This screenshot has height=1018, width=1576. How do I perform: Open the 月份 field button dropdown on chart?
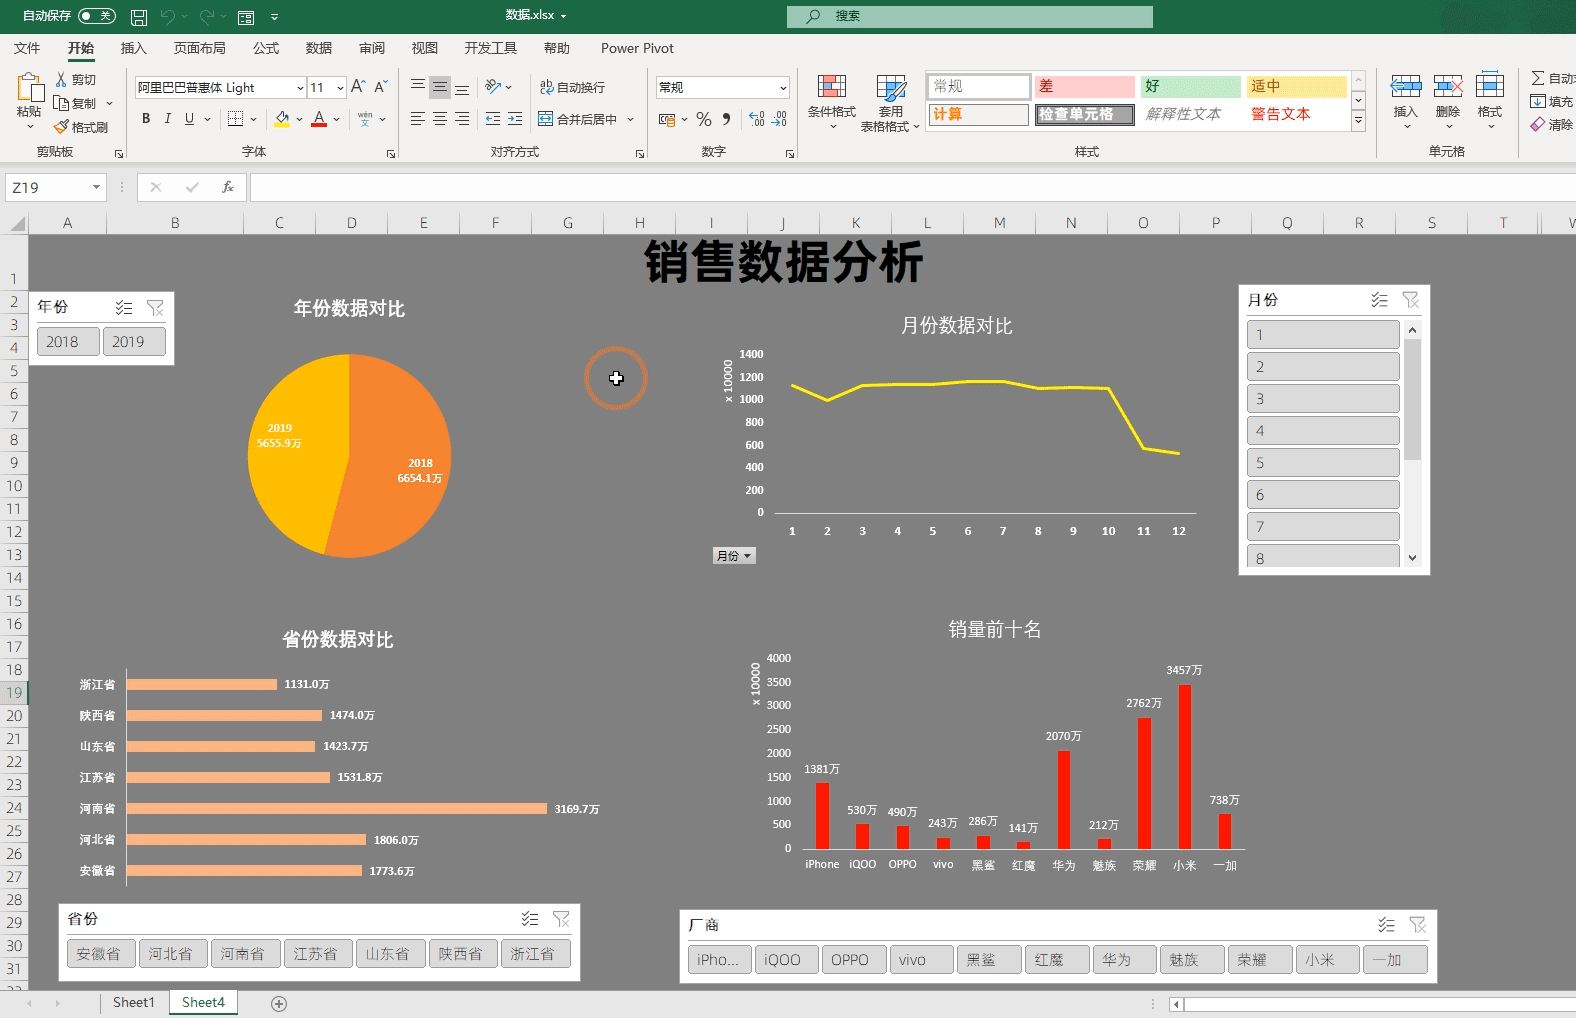pos(734,556)
